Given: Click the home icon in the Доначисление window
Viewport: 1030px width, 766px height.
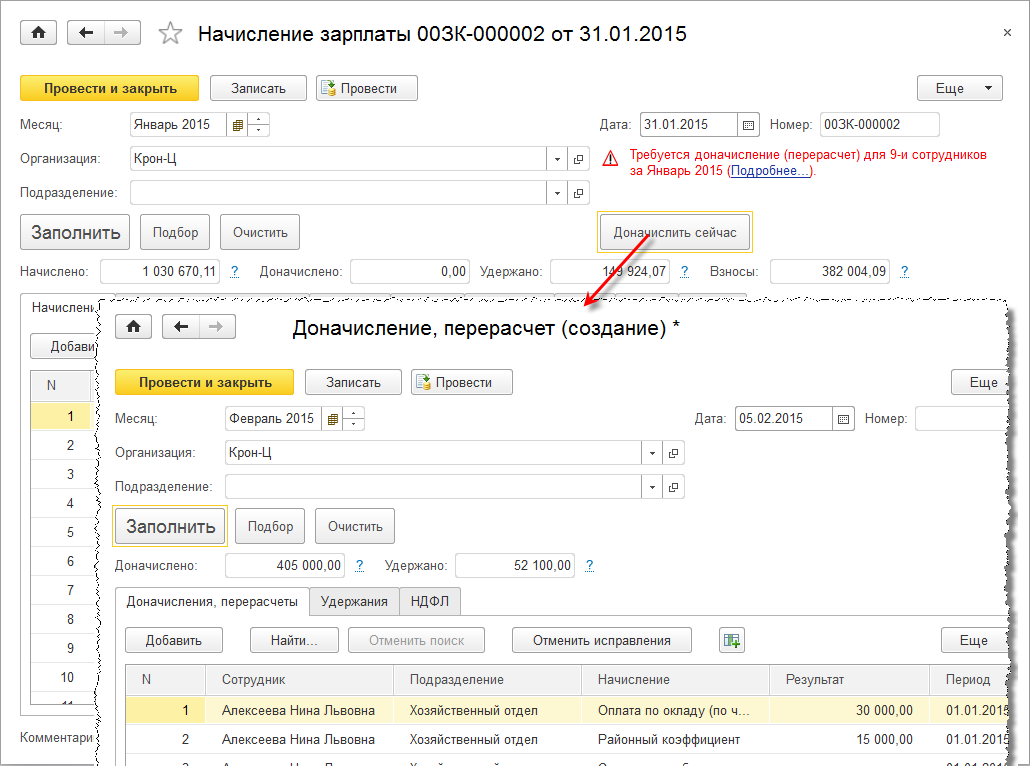Looking at the screenshot, I should click(133, 327).
